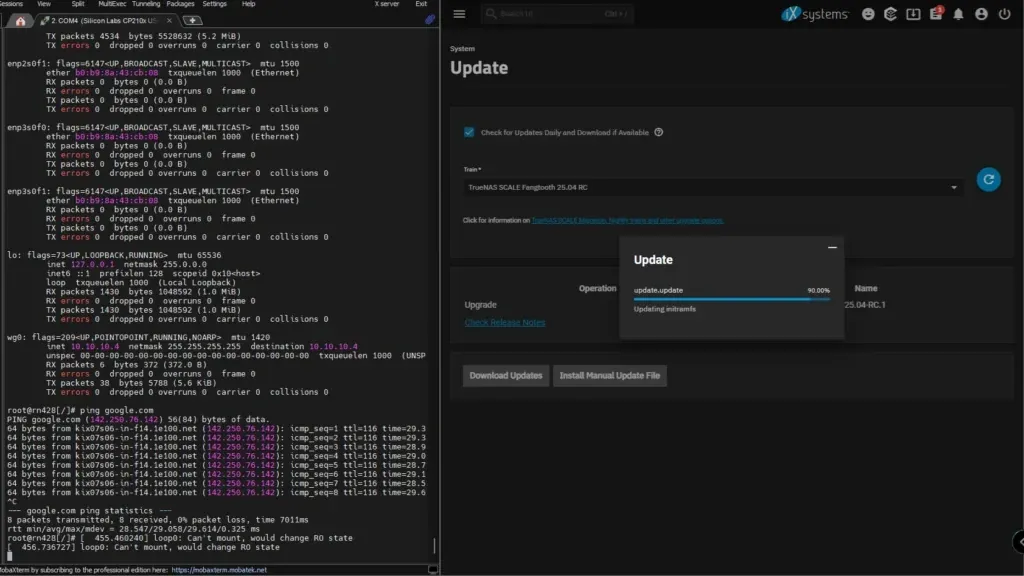Open the update status download icon
This screenshot has height=576, width=1024.
[x=913, y=14]
